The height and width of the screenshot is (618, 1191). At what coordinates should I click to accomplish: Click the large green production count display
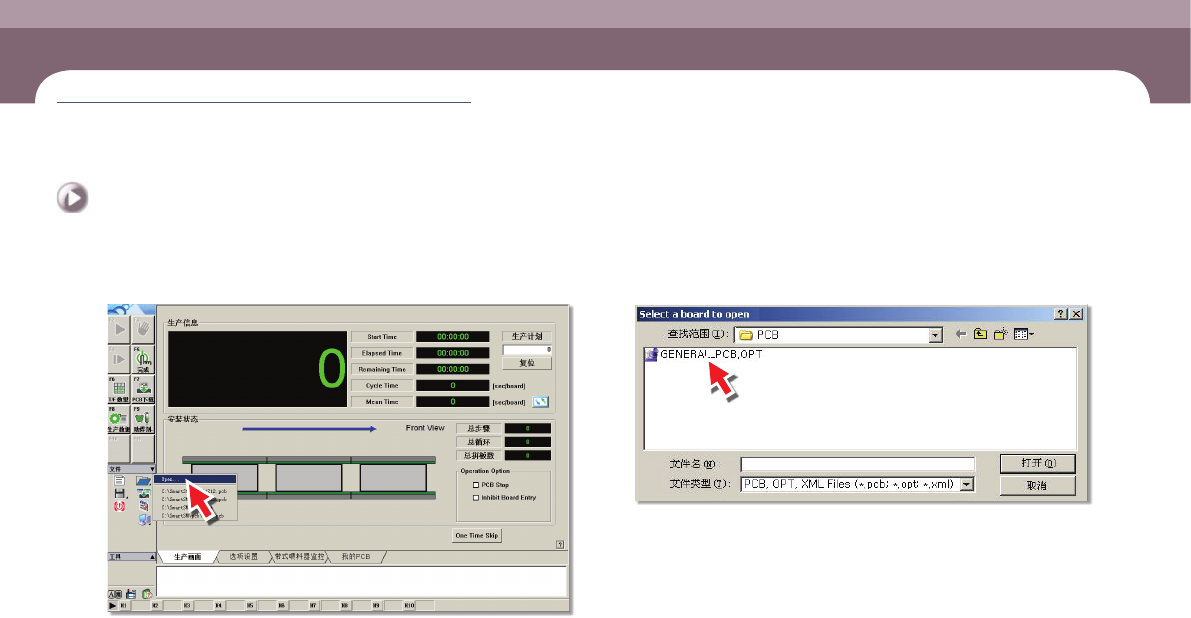pos(257,369)
